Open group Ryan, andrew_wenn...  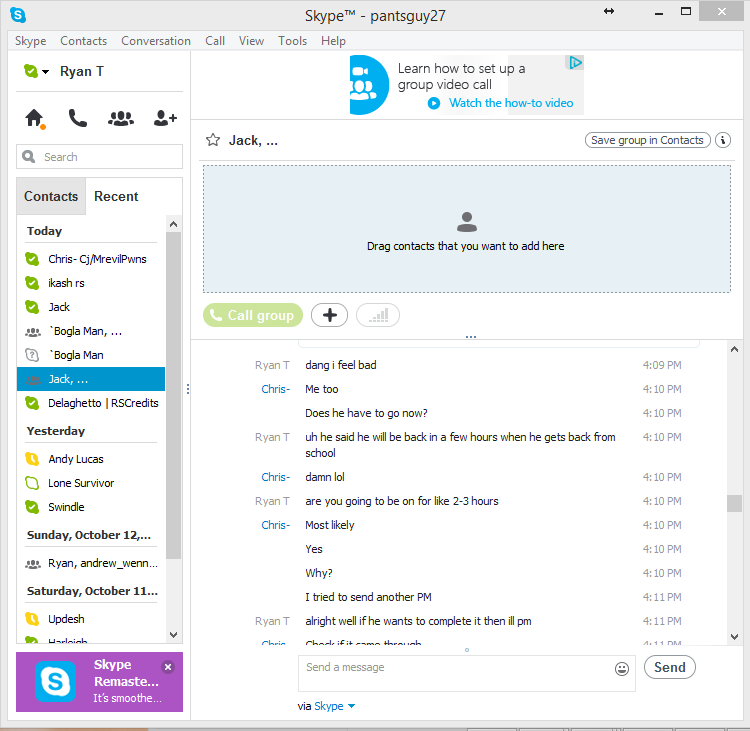(91, 563)
